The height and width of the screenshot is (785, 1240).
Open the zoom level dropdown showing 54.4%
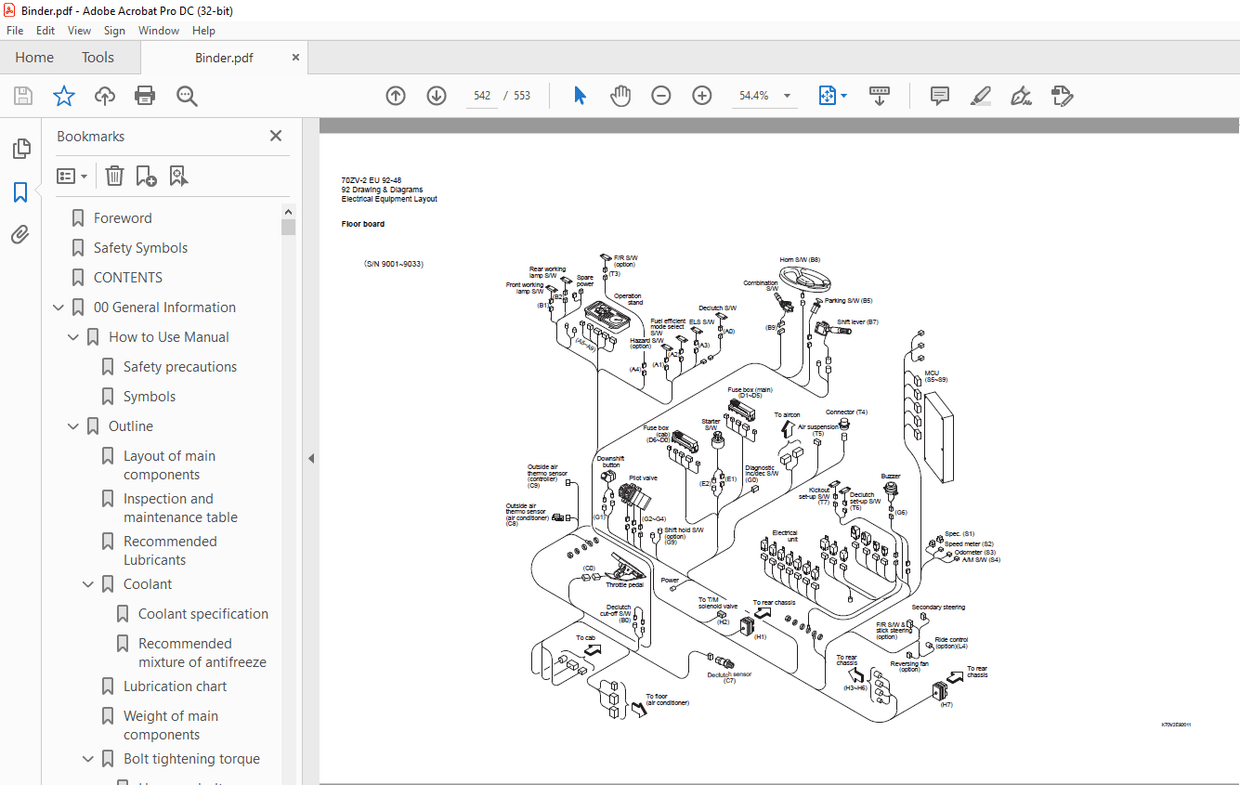(x=787, y=95)
